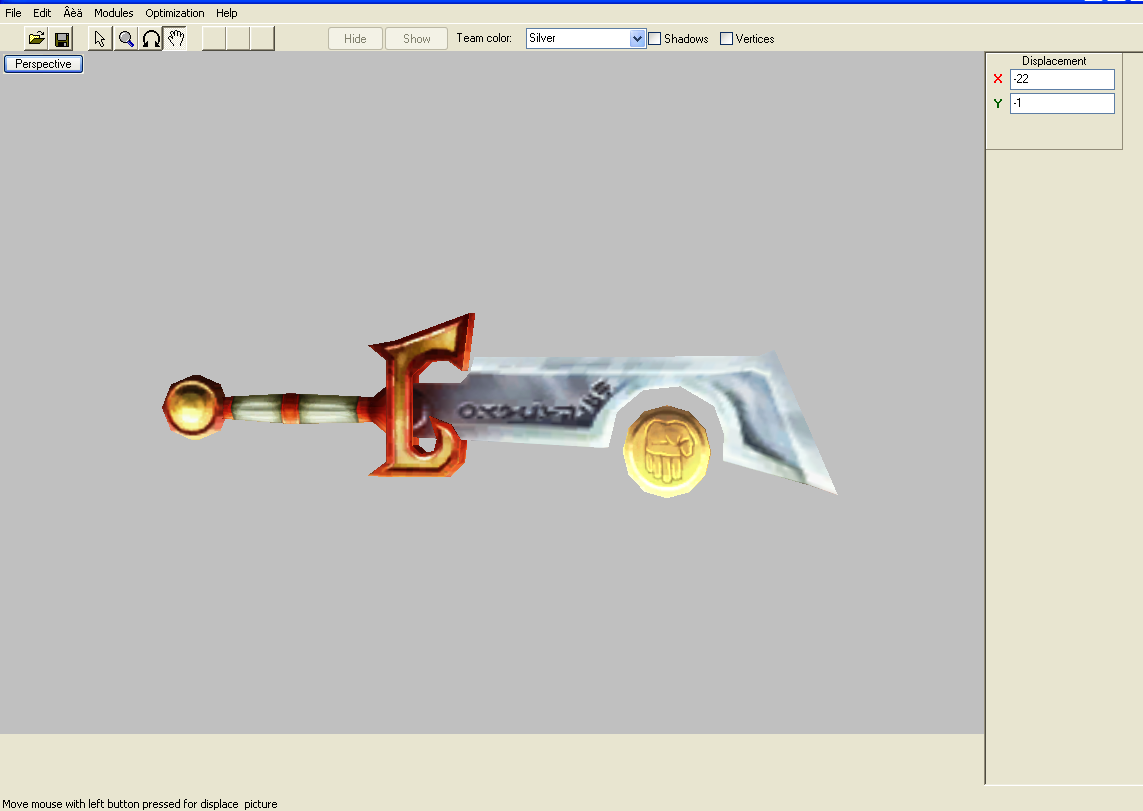Open the Optimization menu
Screen dimensions: 1143x811
pos(175,13)
